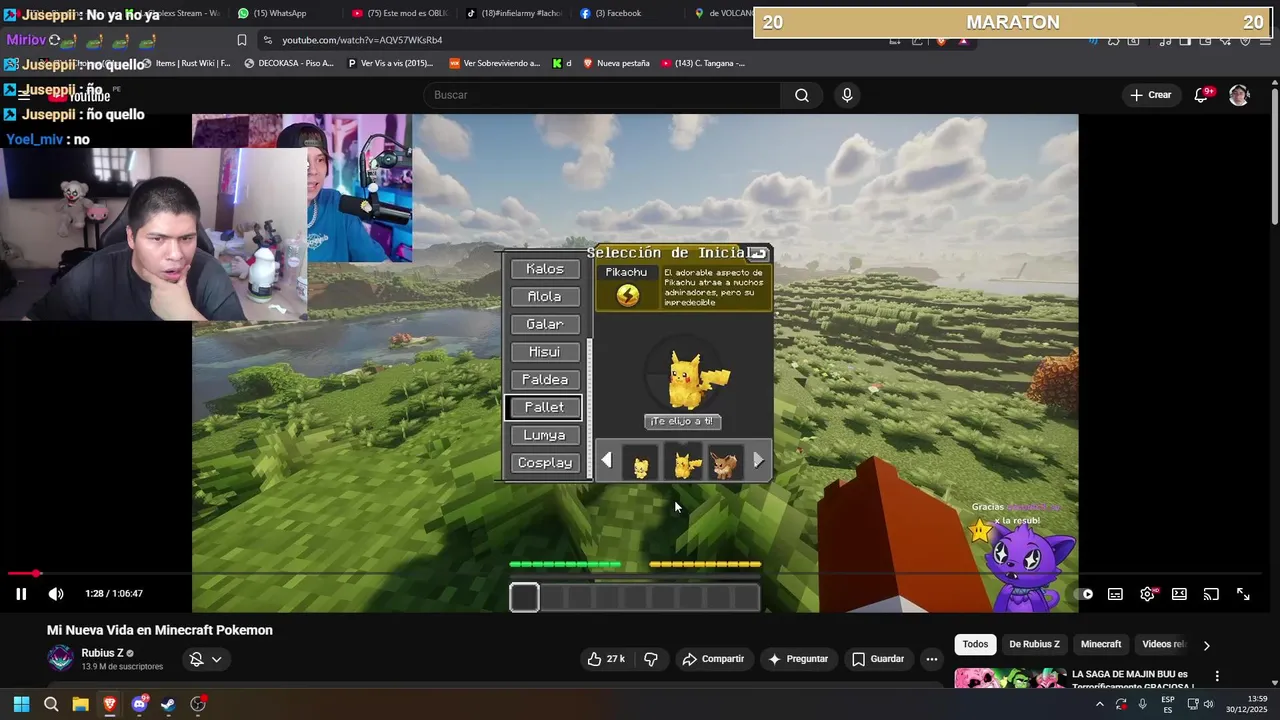Open the DECOKASA bookmark

point(288,63)
